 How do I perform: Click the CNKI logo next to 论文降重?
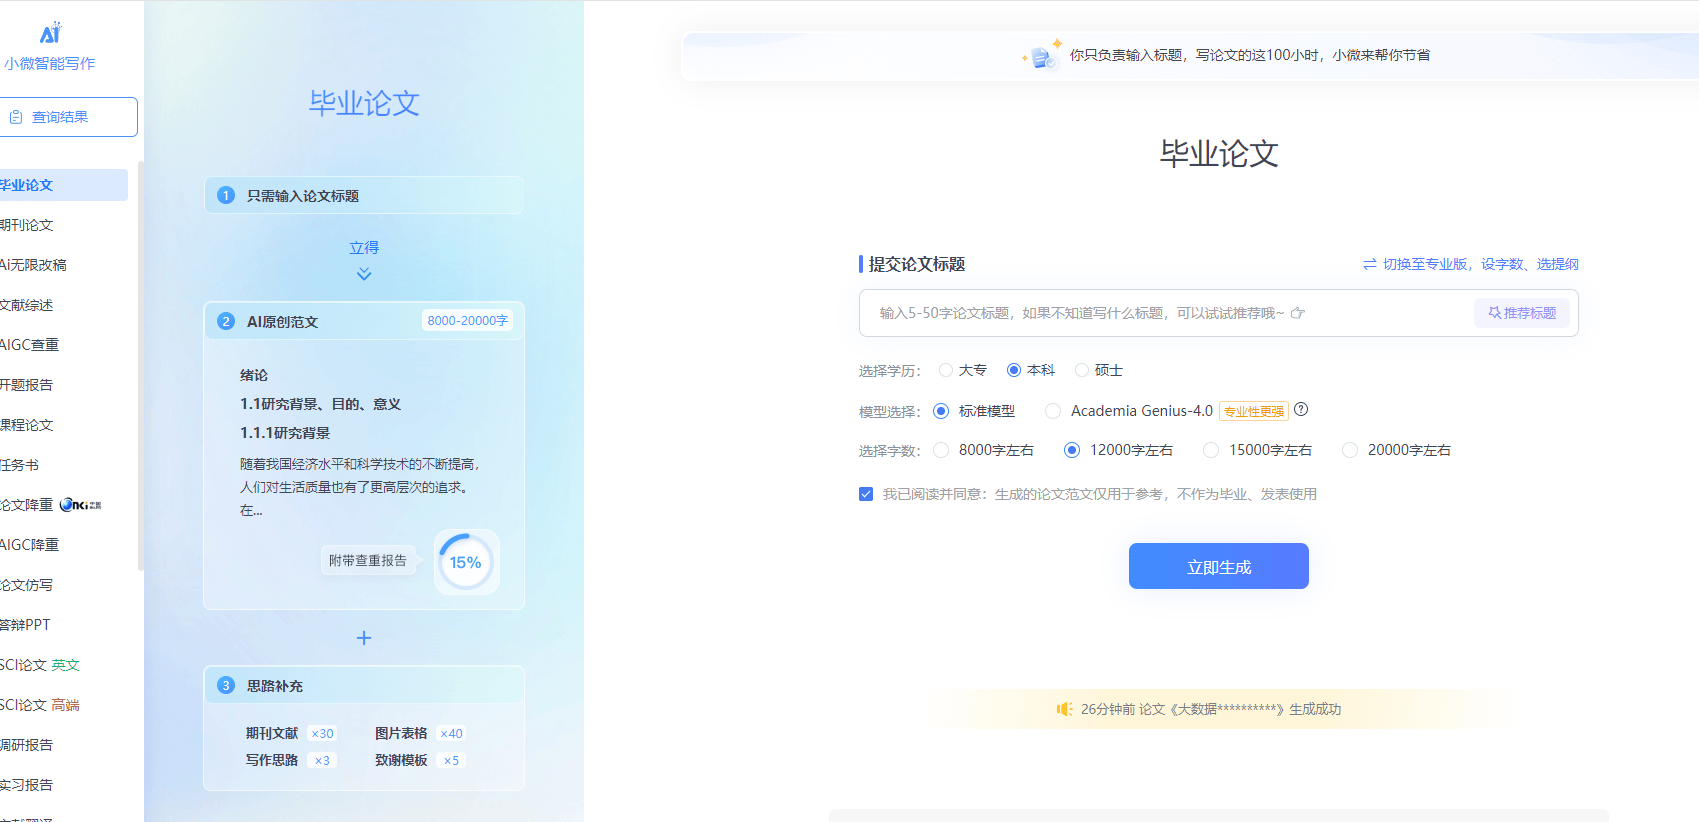pyautogui.click(x=80, y=505)
